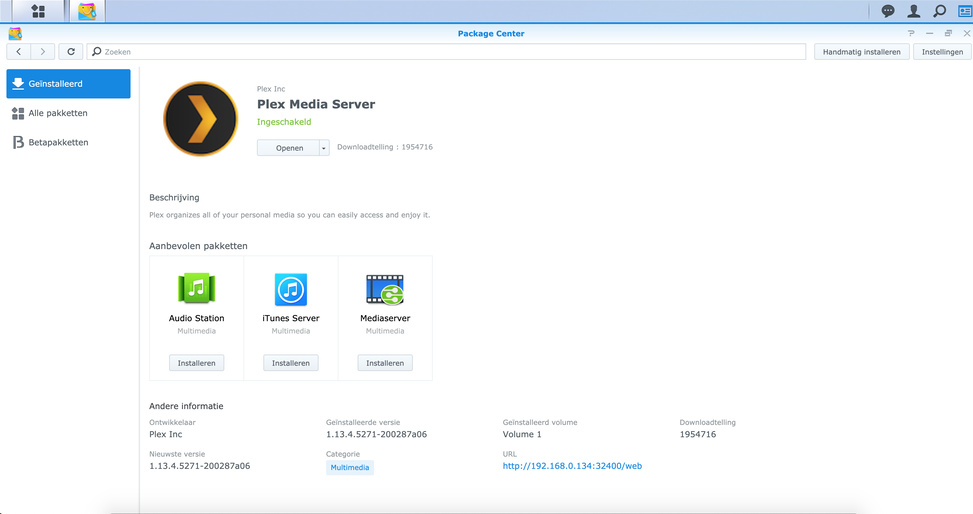Click the Multimedia category tag
Image resolution: width=973 pixels, height=514 pixels.
349,467
